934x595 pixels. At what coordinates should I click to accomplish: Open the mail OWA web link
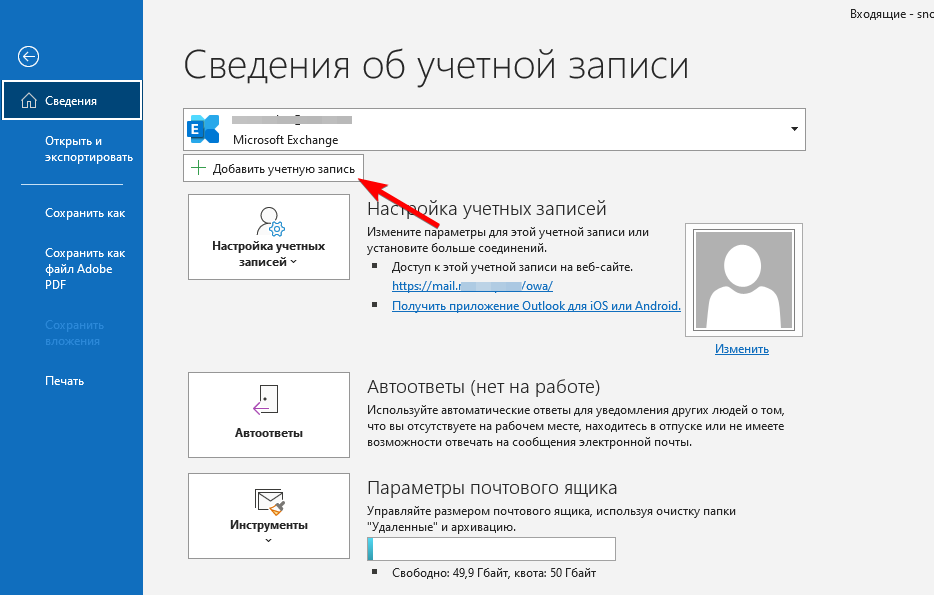point(472,286)
